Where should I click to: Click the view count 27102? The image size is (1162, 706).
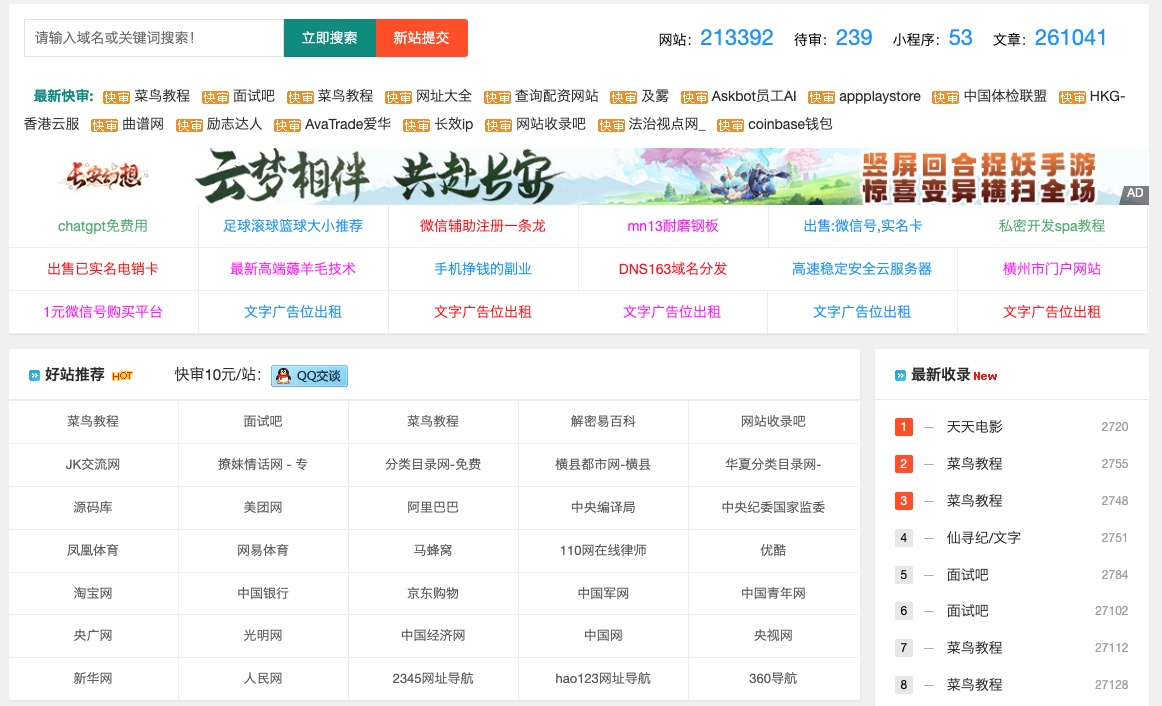[x=1112, y=611]
